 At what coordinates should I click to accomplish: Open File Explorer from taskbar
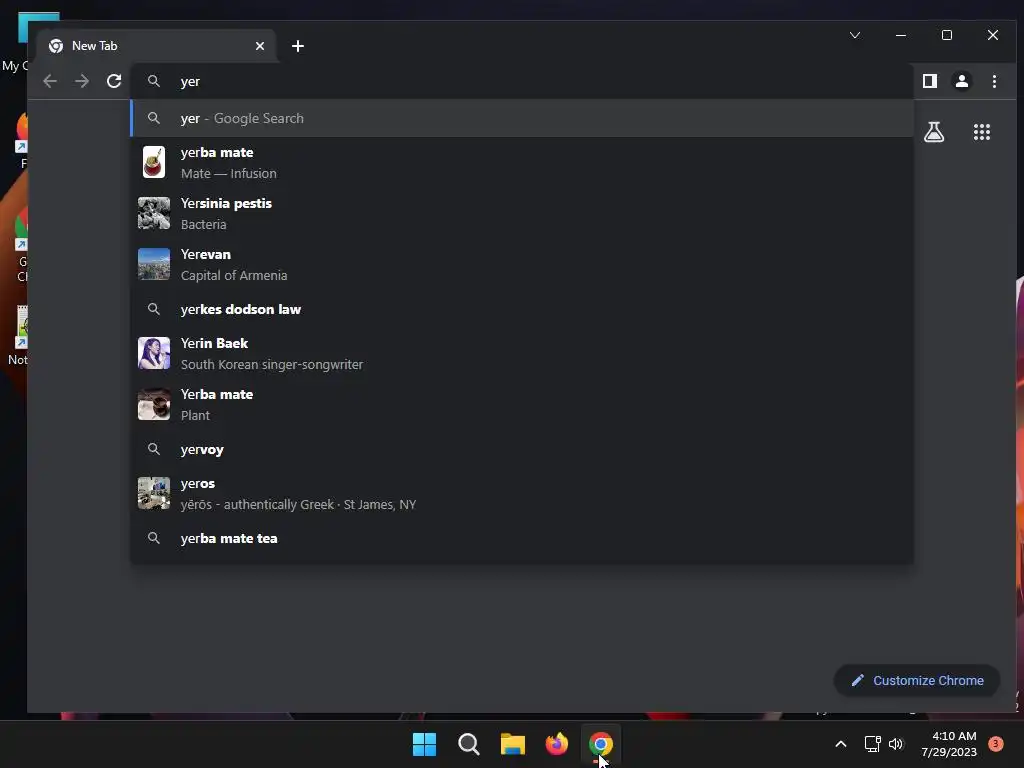[513, 744]
